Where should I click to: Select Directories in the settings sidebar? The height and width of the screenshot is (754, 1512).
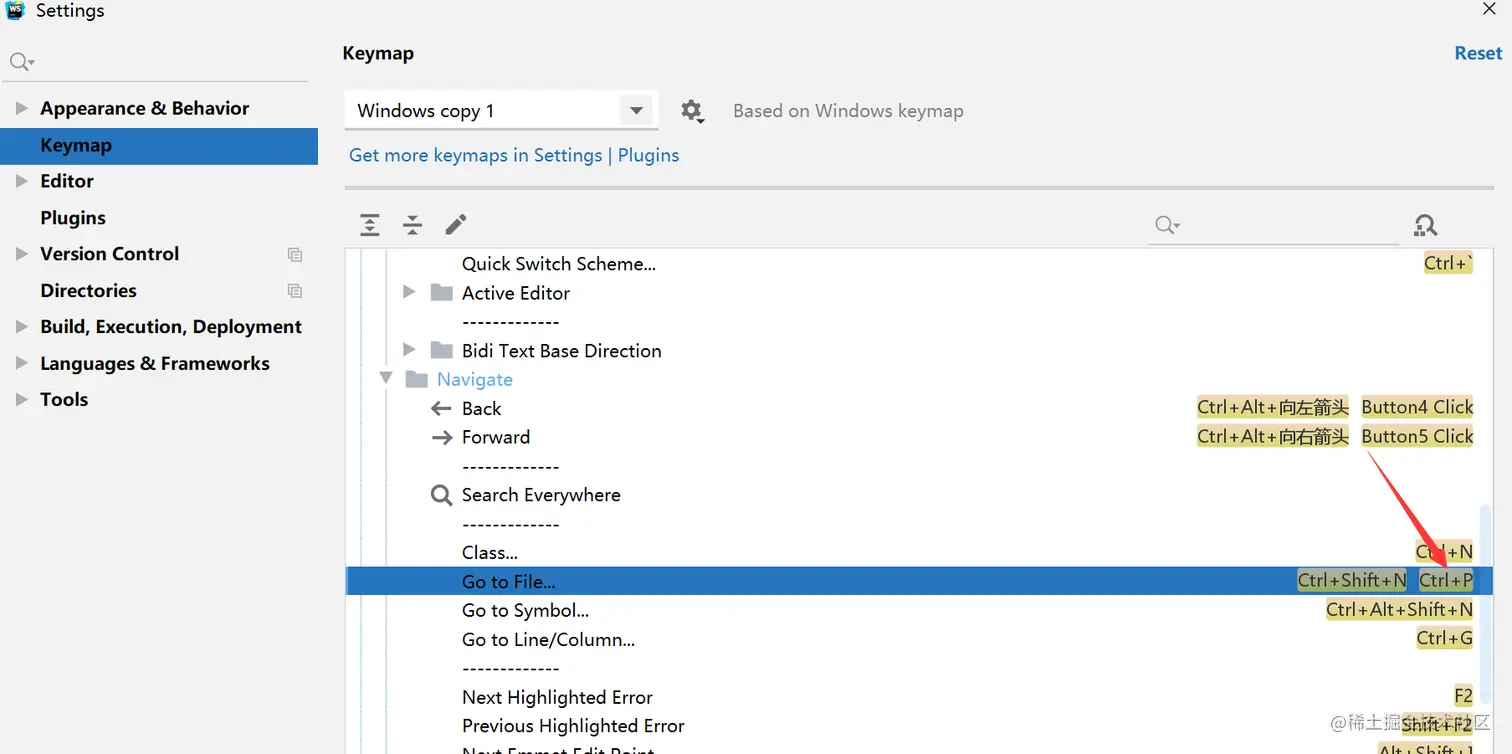coord(88,291)
